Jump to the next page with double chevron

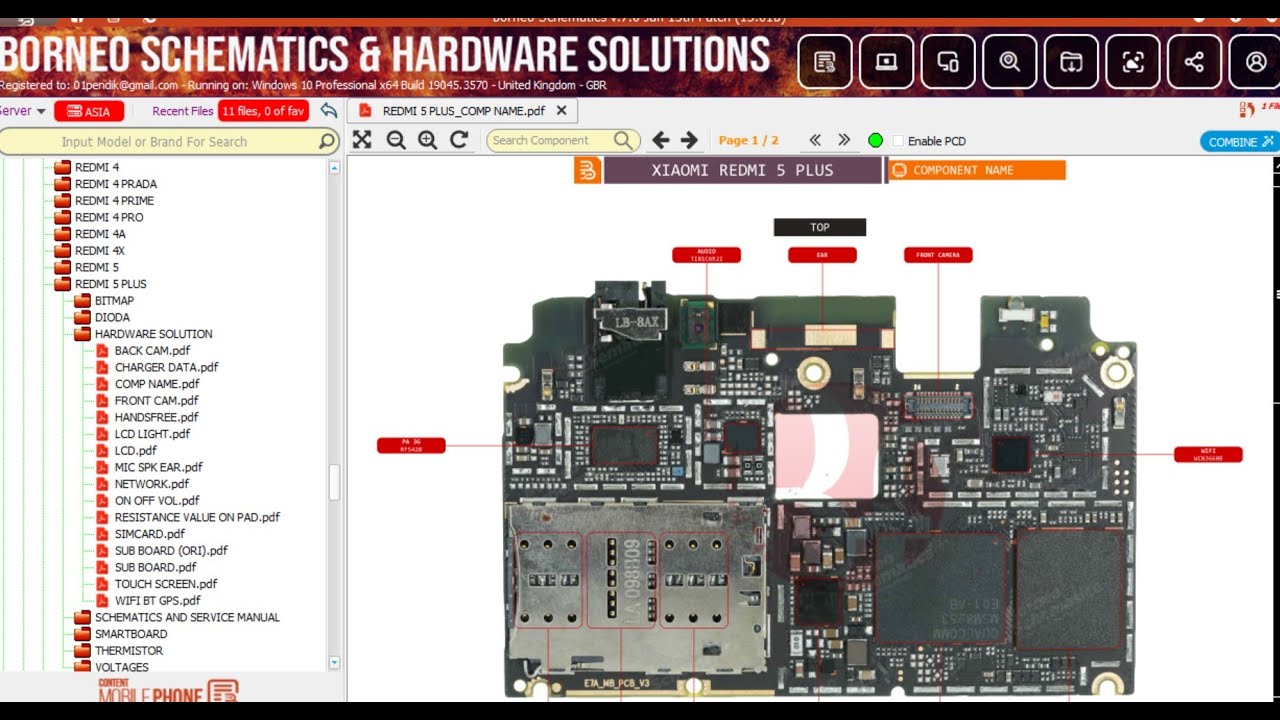click(x=844, y=140)
